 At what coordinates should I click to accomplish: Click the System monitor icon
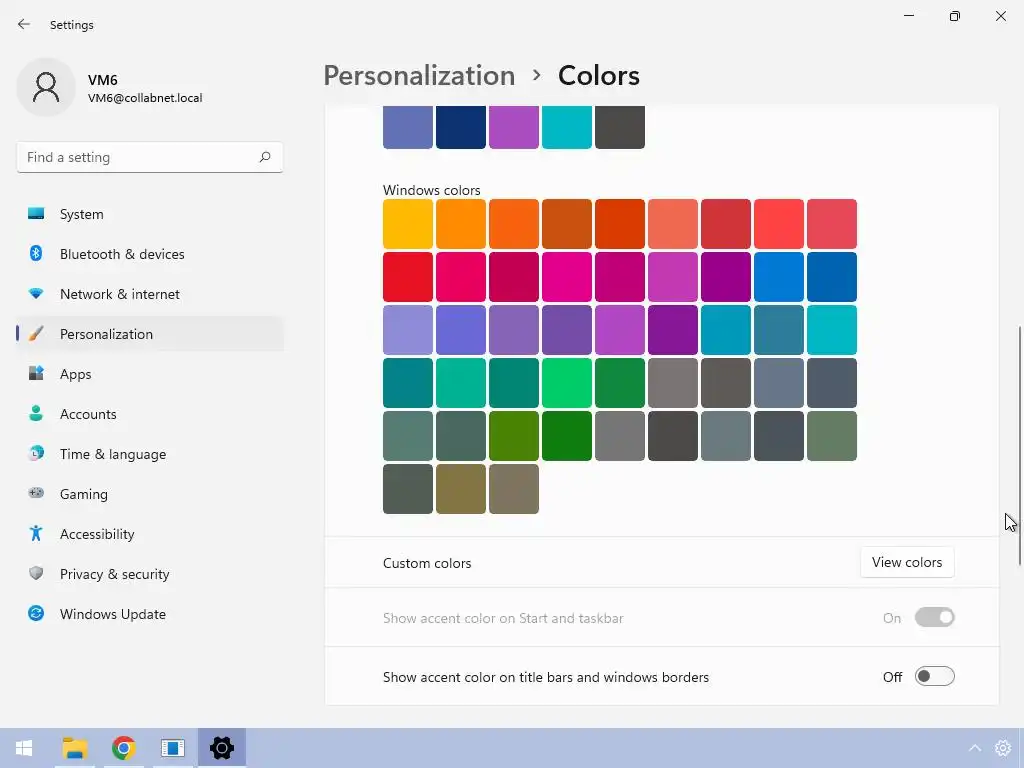click(36, 214)
